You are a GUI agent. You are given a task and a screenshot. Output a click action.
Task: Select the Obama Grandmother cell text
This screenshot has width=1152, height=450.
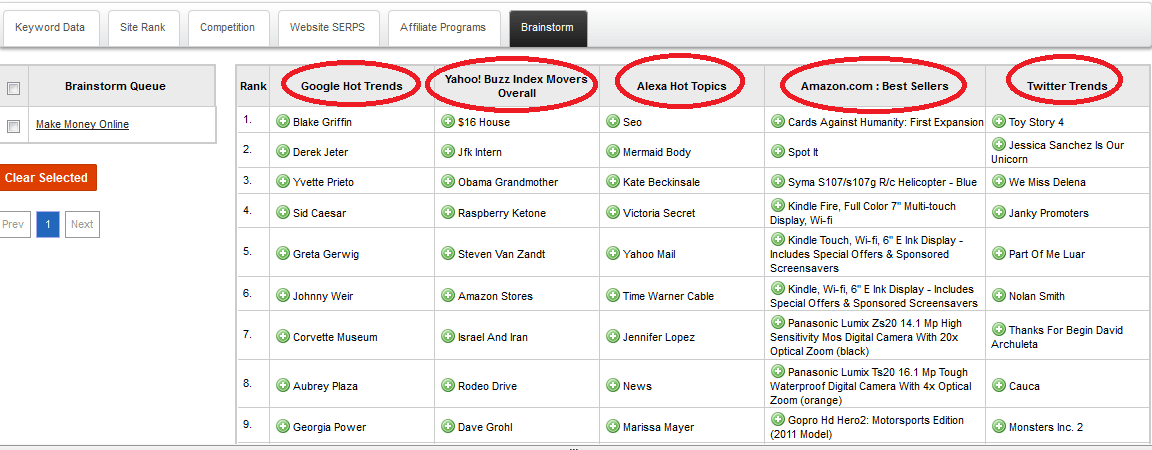(x=508, y=182)
